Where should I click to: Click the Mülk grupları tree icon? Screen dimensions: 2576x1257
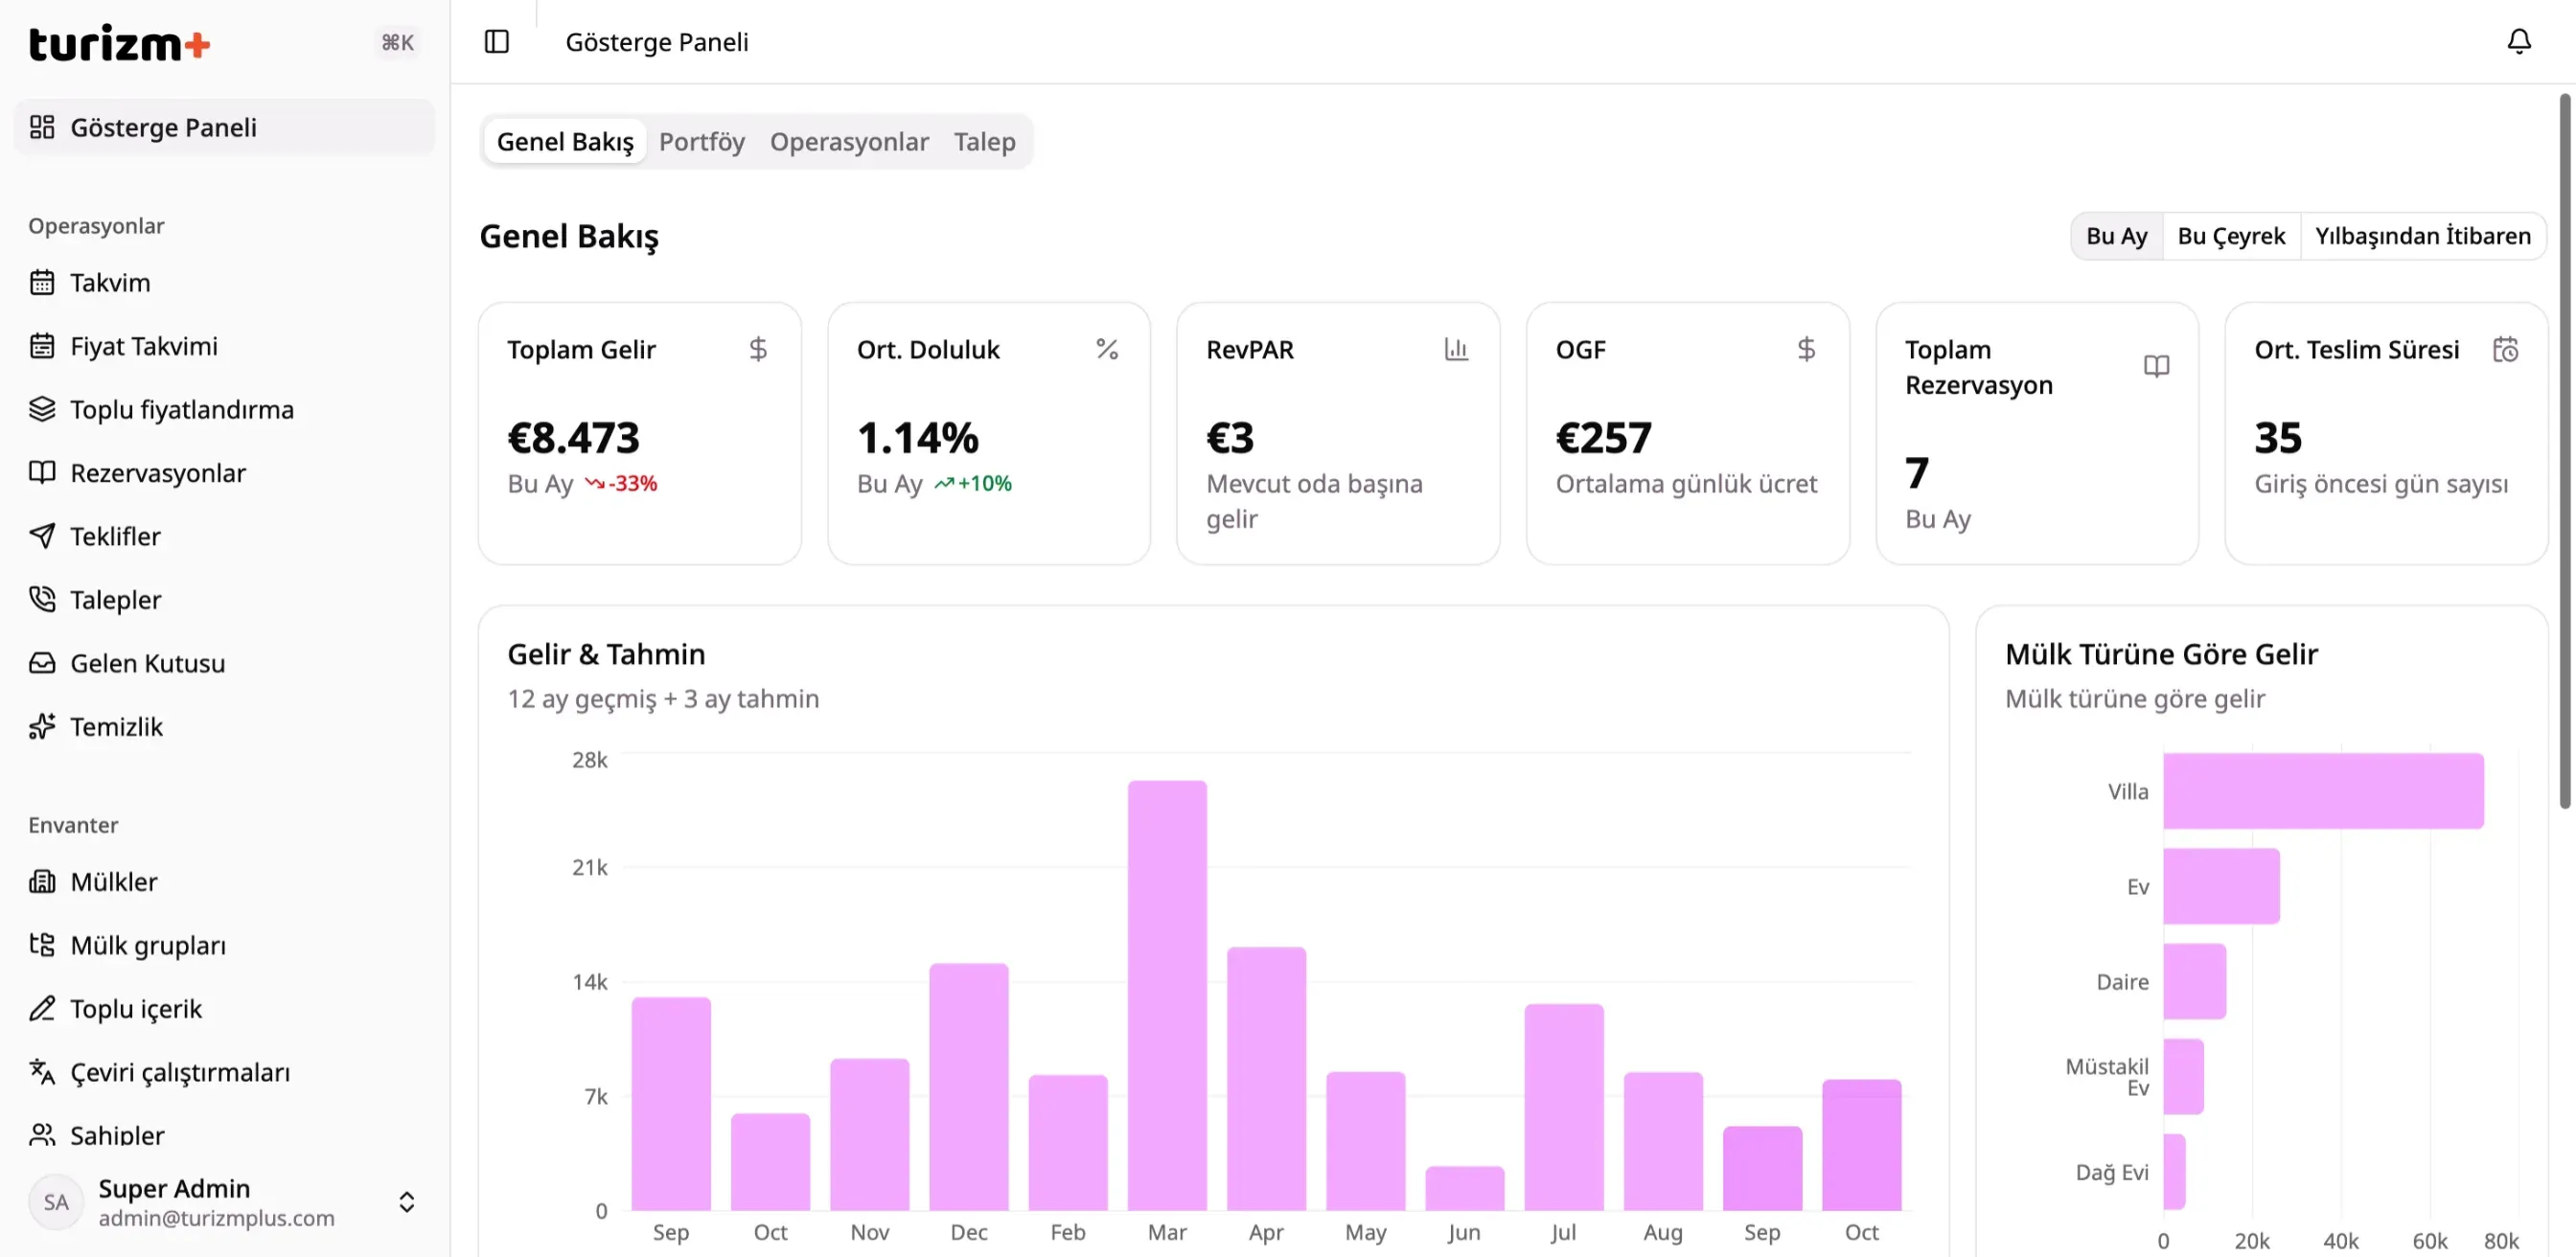pos(42,946)
